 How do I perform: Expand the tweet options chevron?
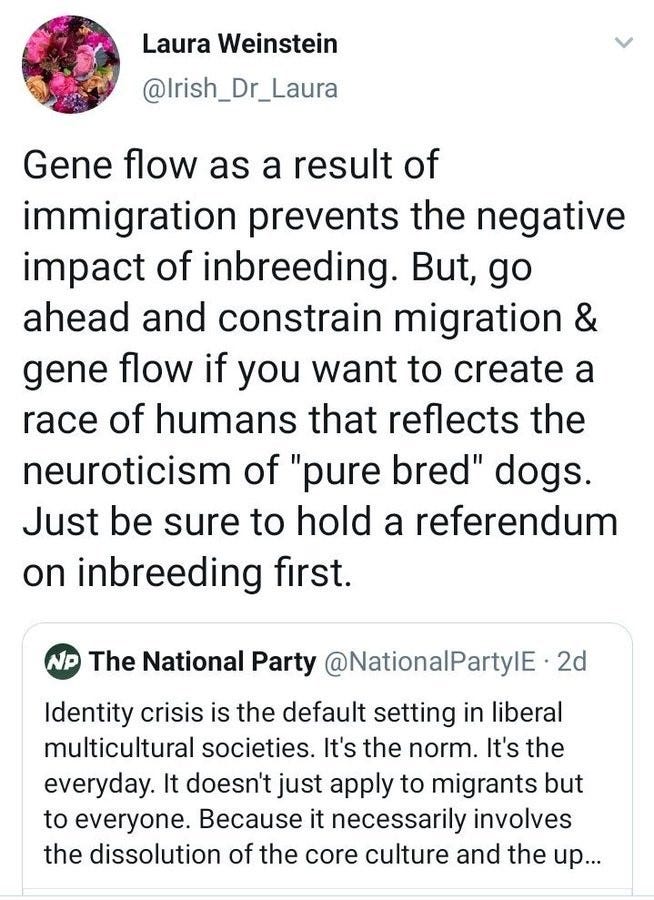click(x=622, y=42)
